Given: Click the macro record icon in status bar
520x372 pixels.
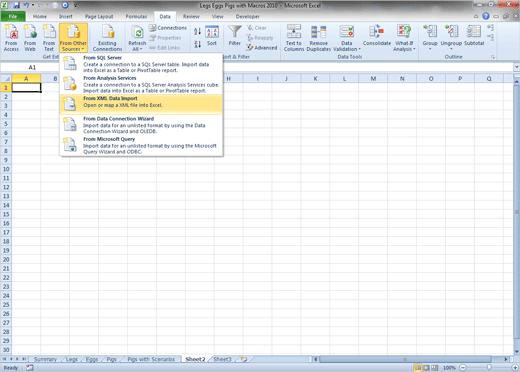Looking at the screenshot, I should tap(30, 368).
